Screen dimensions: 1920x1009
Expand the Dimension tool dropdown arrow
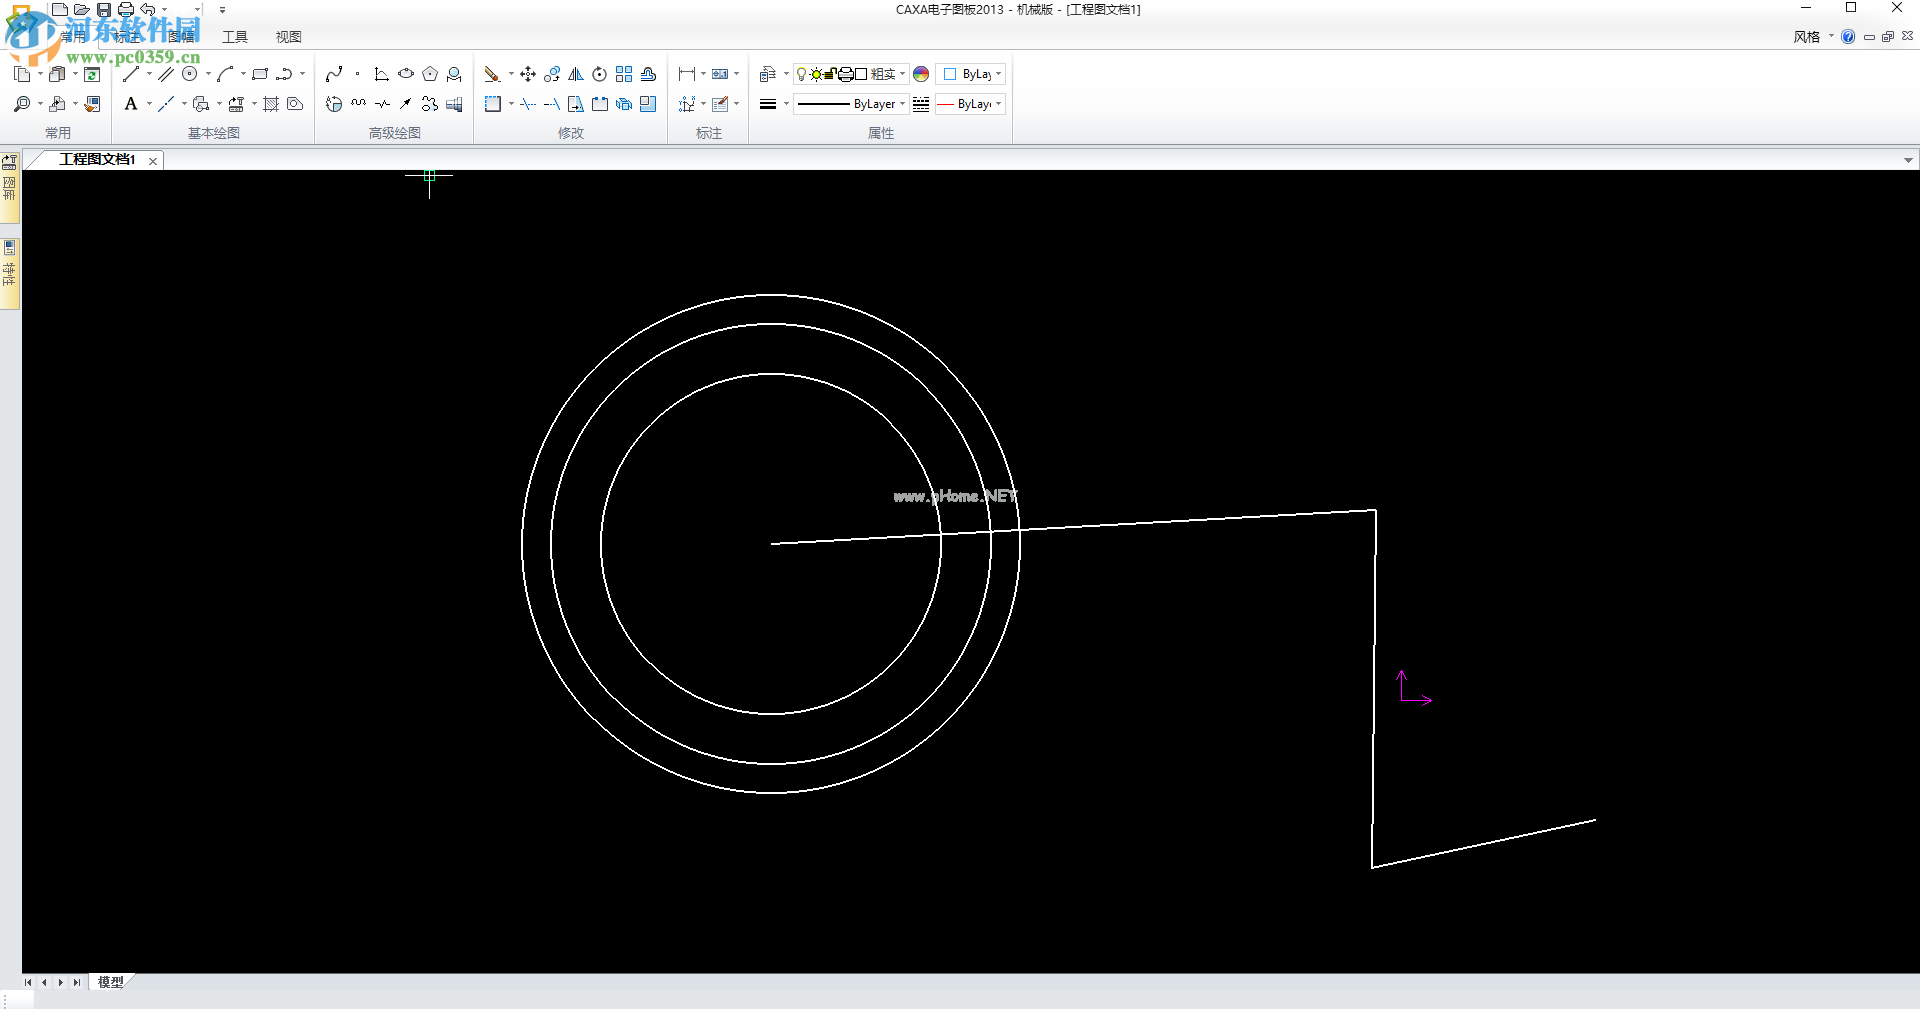pyautogui.click(x=703, y=74)
